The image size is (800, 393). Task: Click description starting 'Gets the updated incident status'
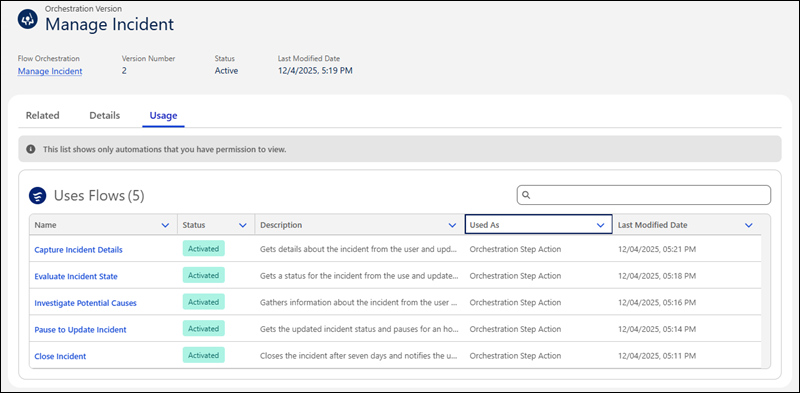359,329
